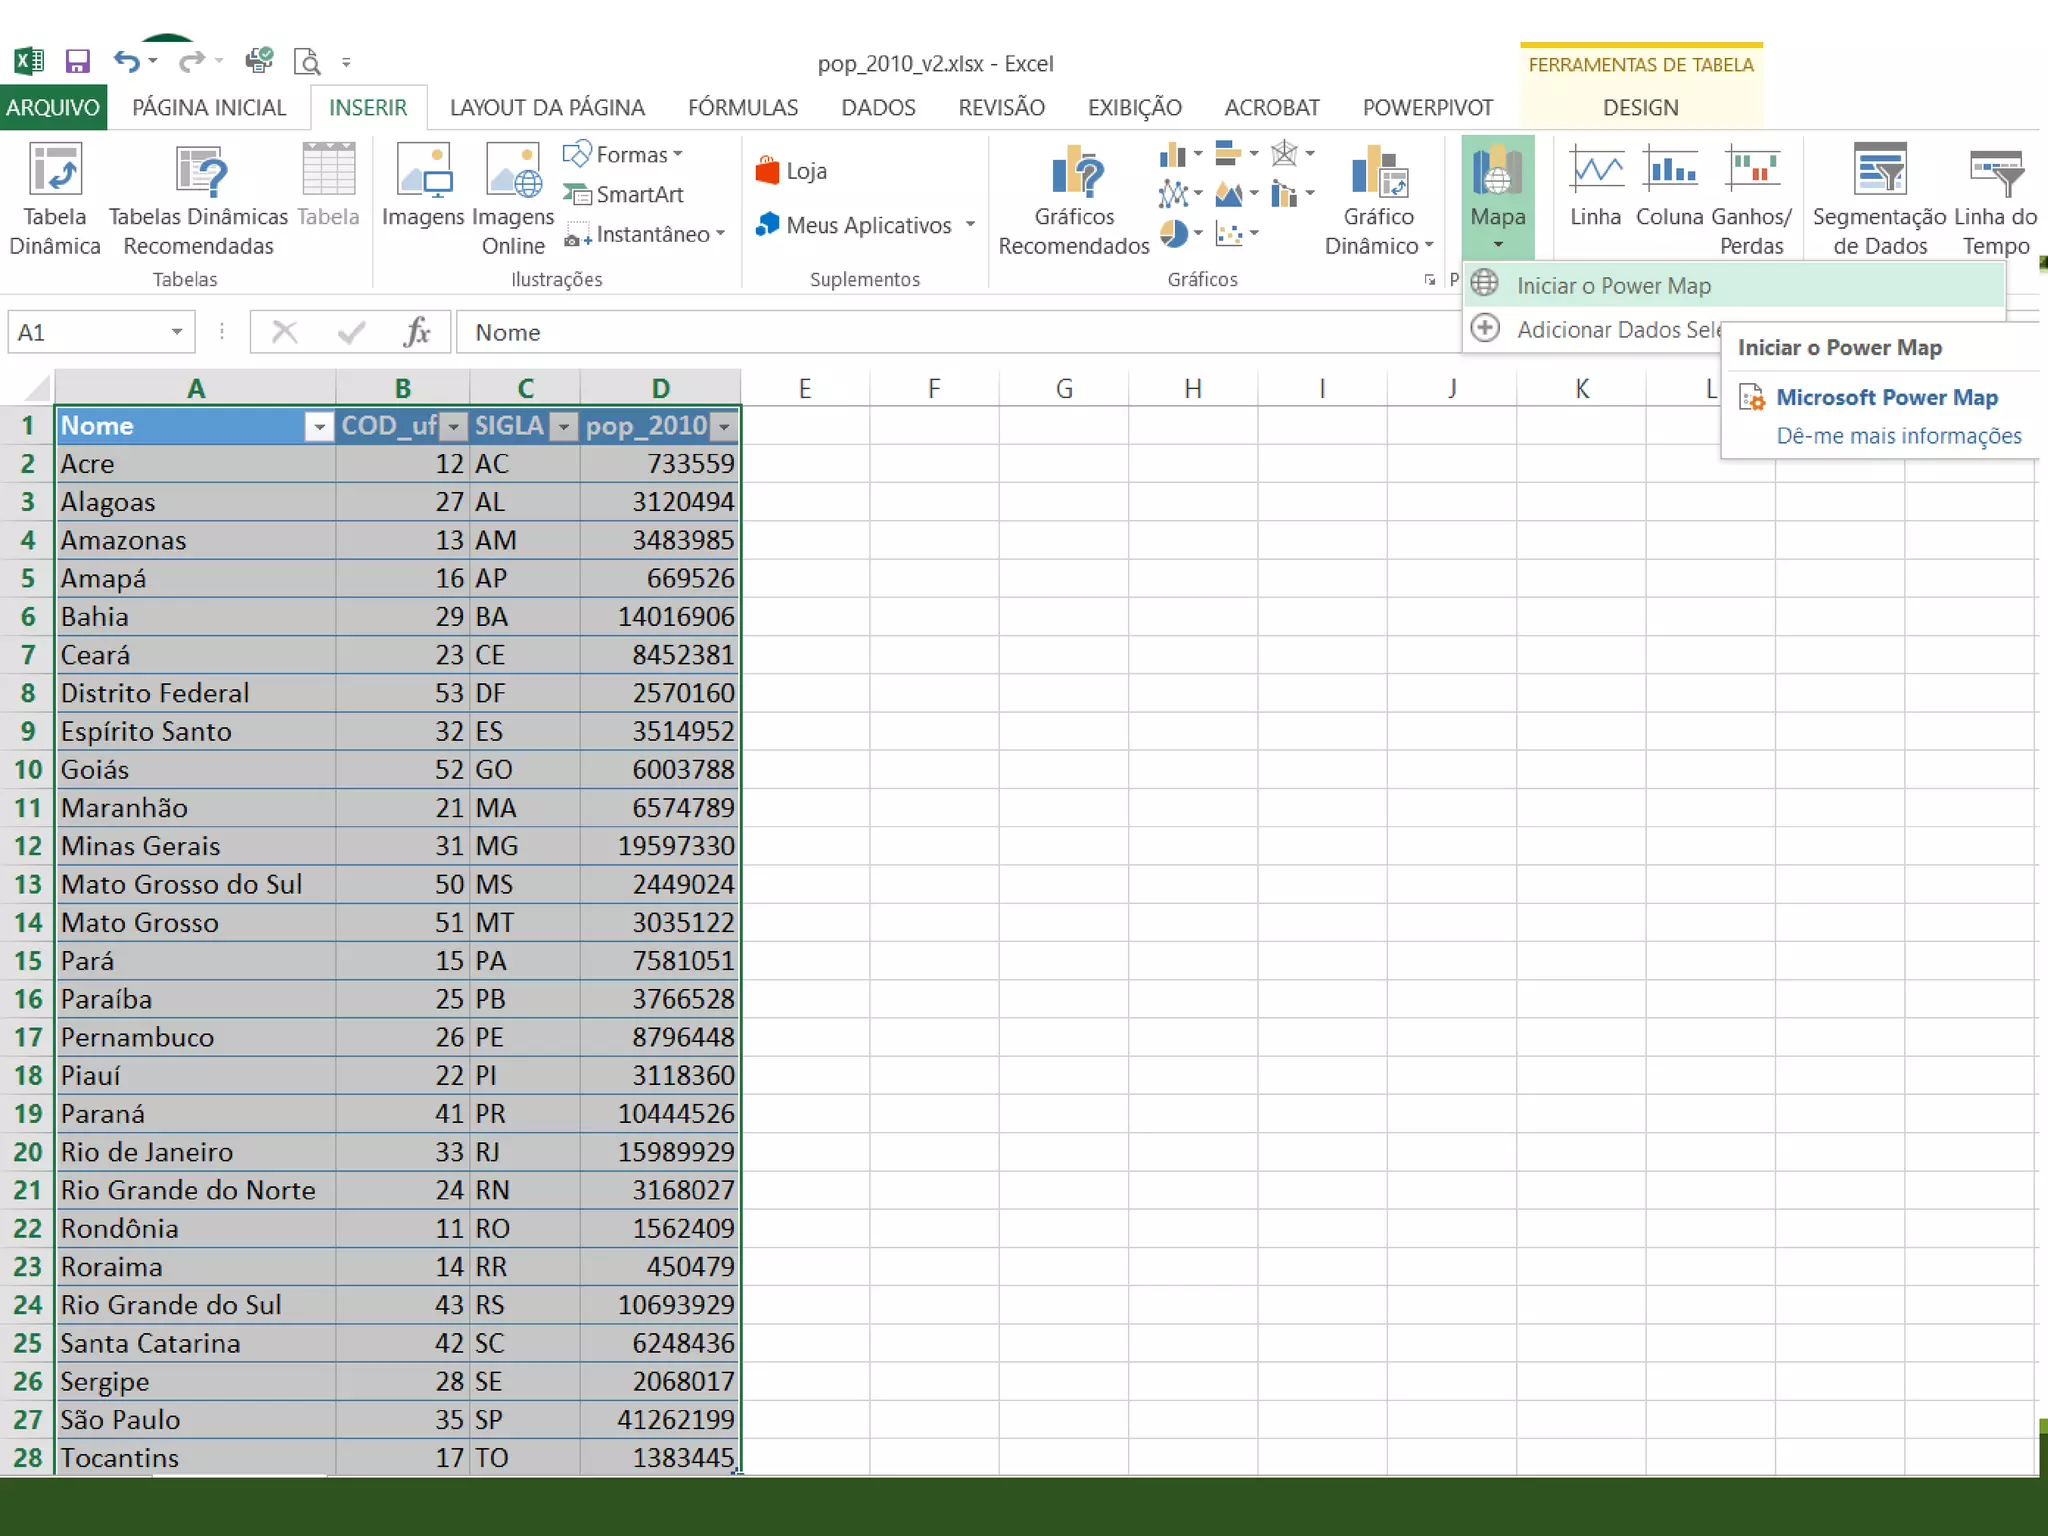Open the Loja store add-in

coord(791,171)
